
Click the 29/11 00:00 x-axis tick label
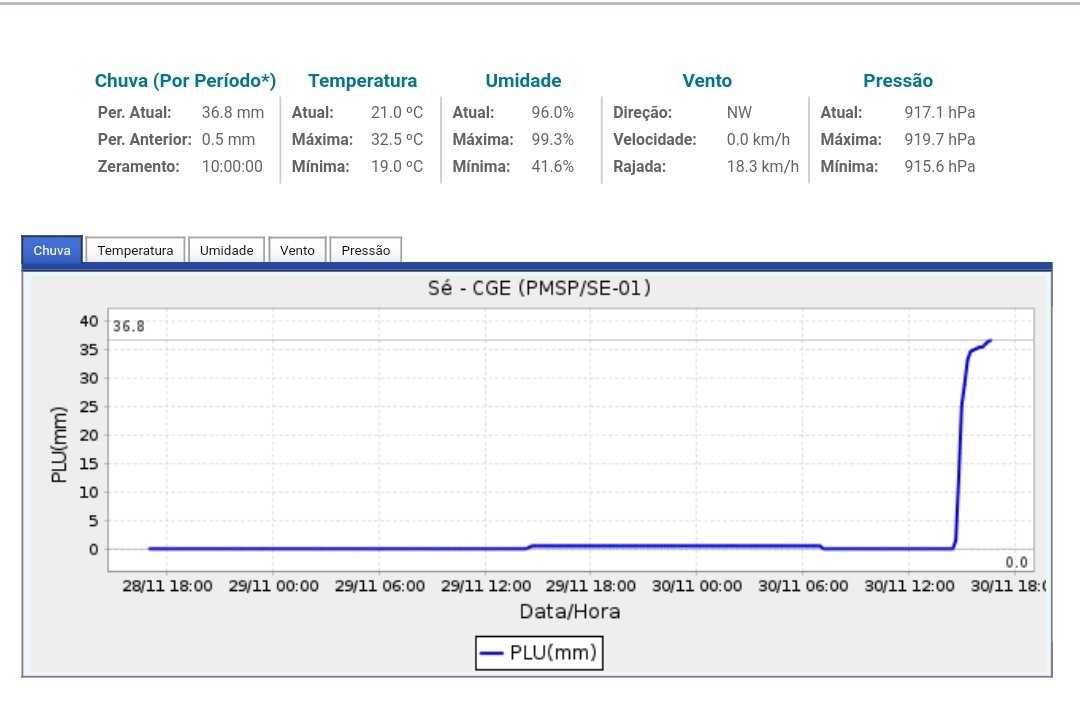point(273,586)
